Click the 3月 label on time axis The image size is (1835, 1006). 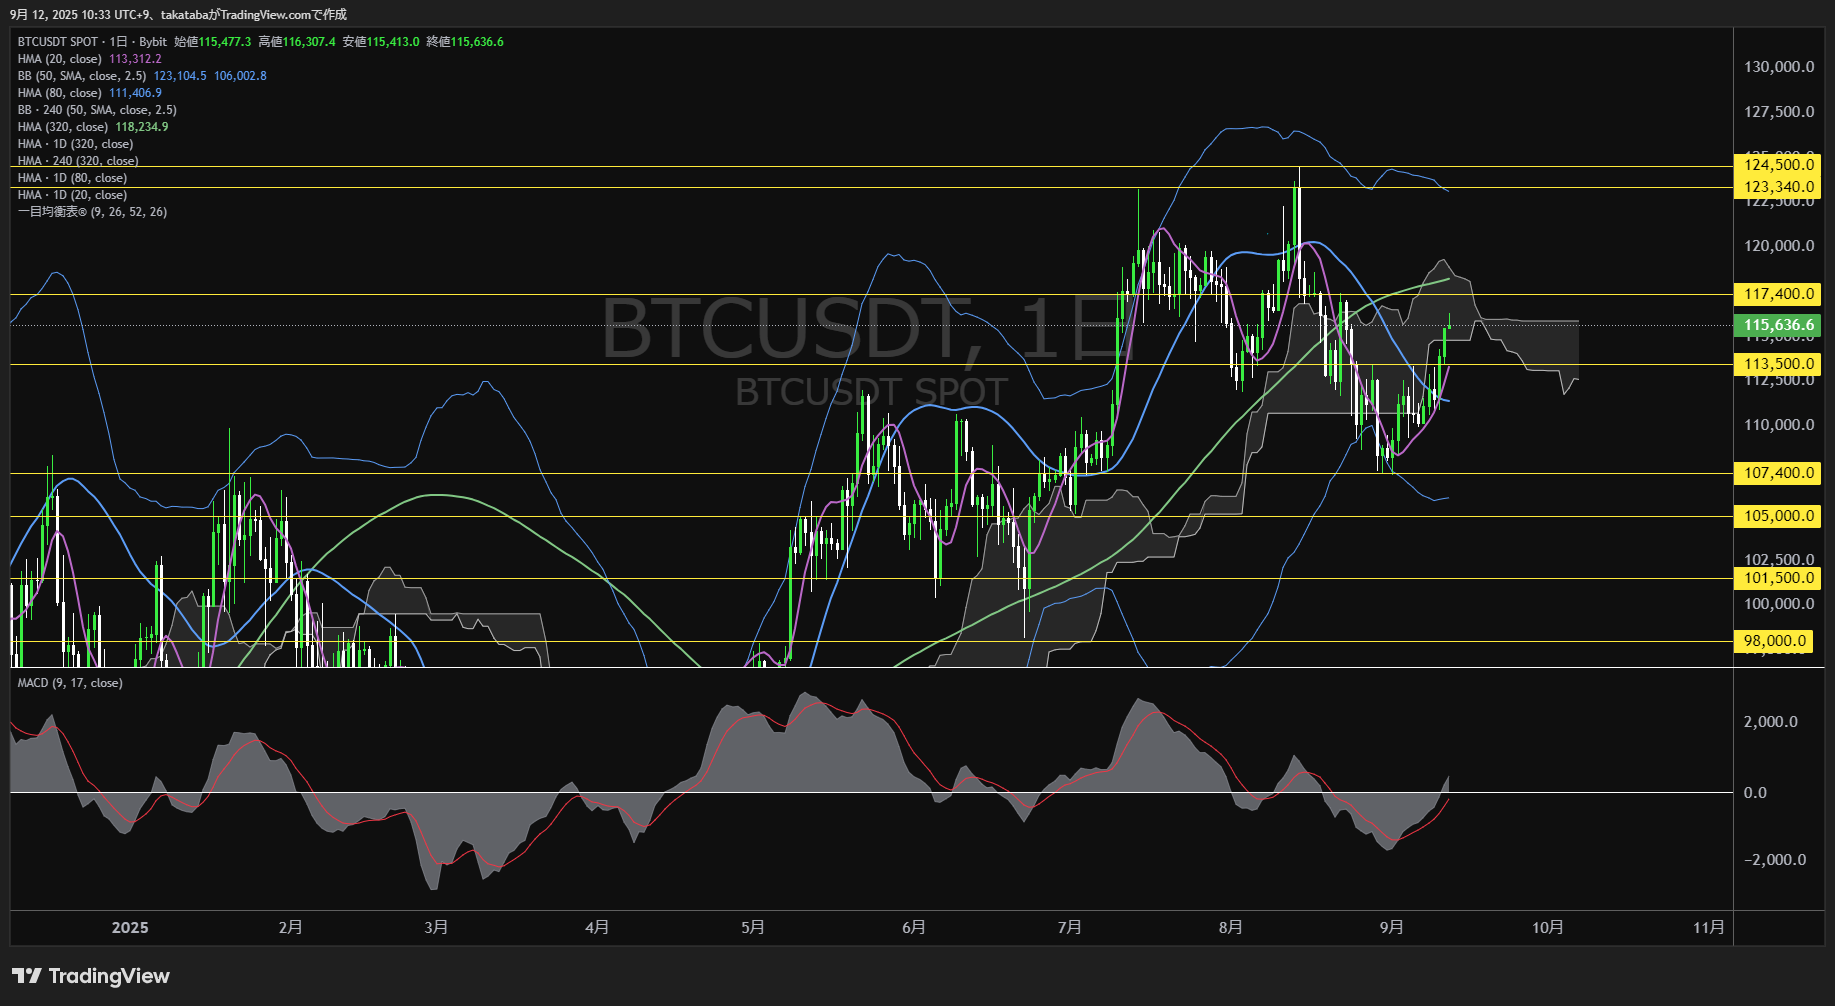click(x=436, y=928)
